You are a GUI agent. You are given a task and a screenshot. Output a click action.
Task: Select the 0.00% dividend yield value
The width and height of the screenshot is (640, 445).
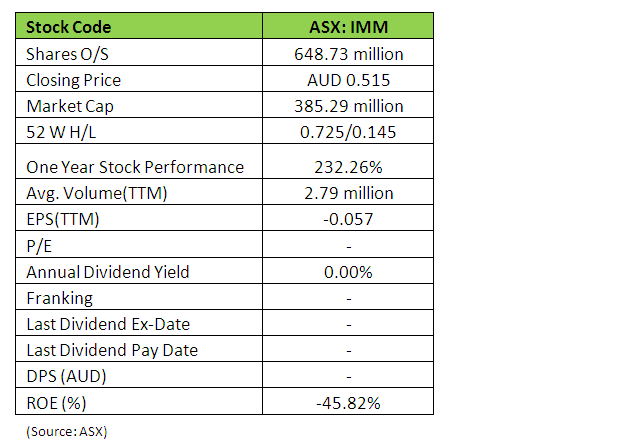pyautogui.click(x=347, y=272)
